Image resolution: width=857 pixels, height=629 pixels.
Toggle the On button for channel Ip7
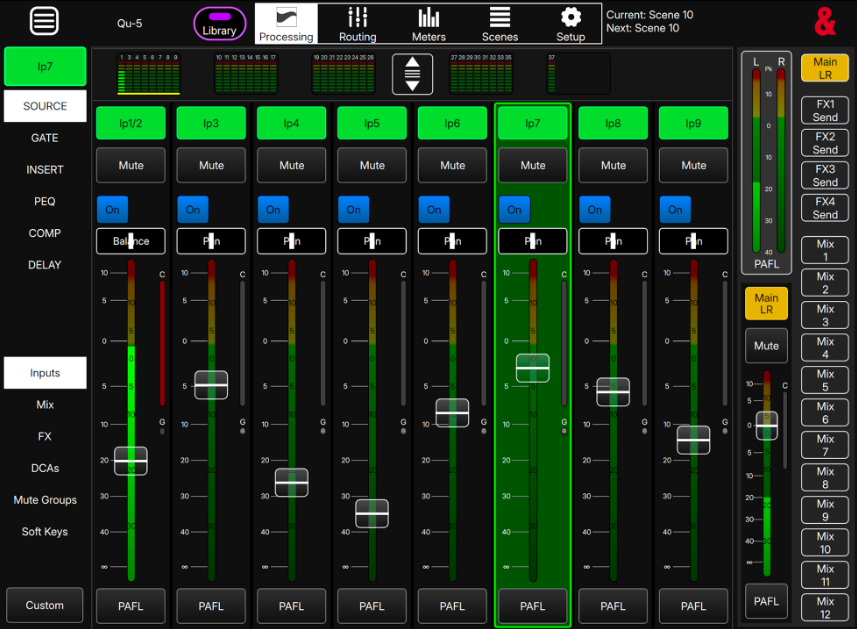tap(514, 209)
